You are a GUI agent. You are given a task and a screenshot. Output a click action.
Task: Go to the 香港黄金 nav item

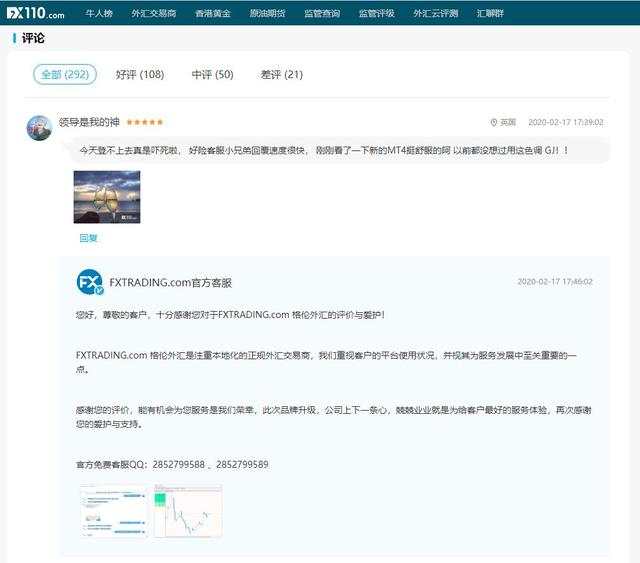tap(213, 13)
